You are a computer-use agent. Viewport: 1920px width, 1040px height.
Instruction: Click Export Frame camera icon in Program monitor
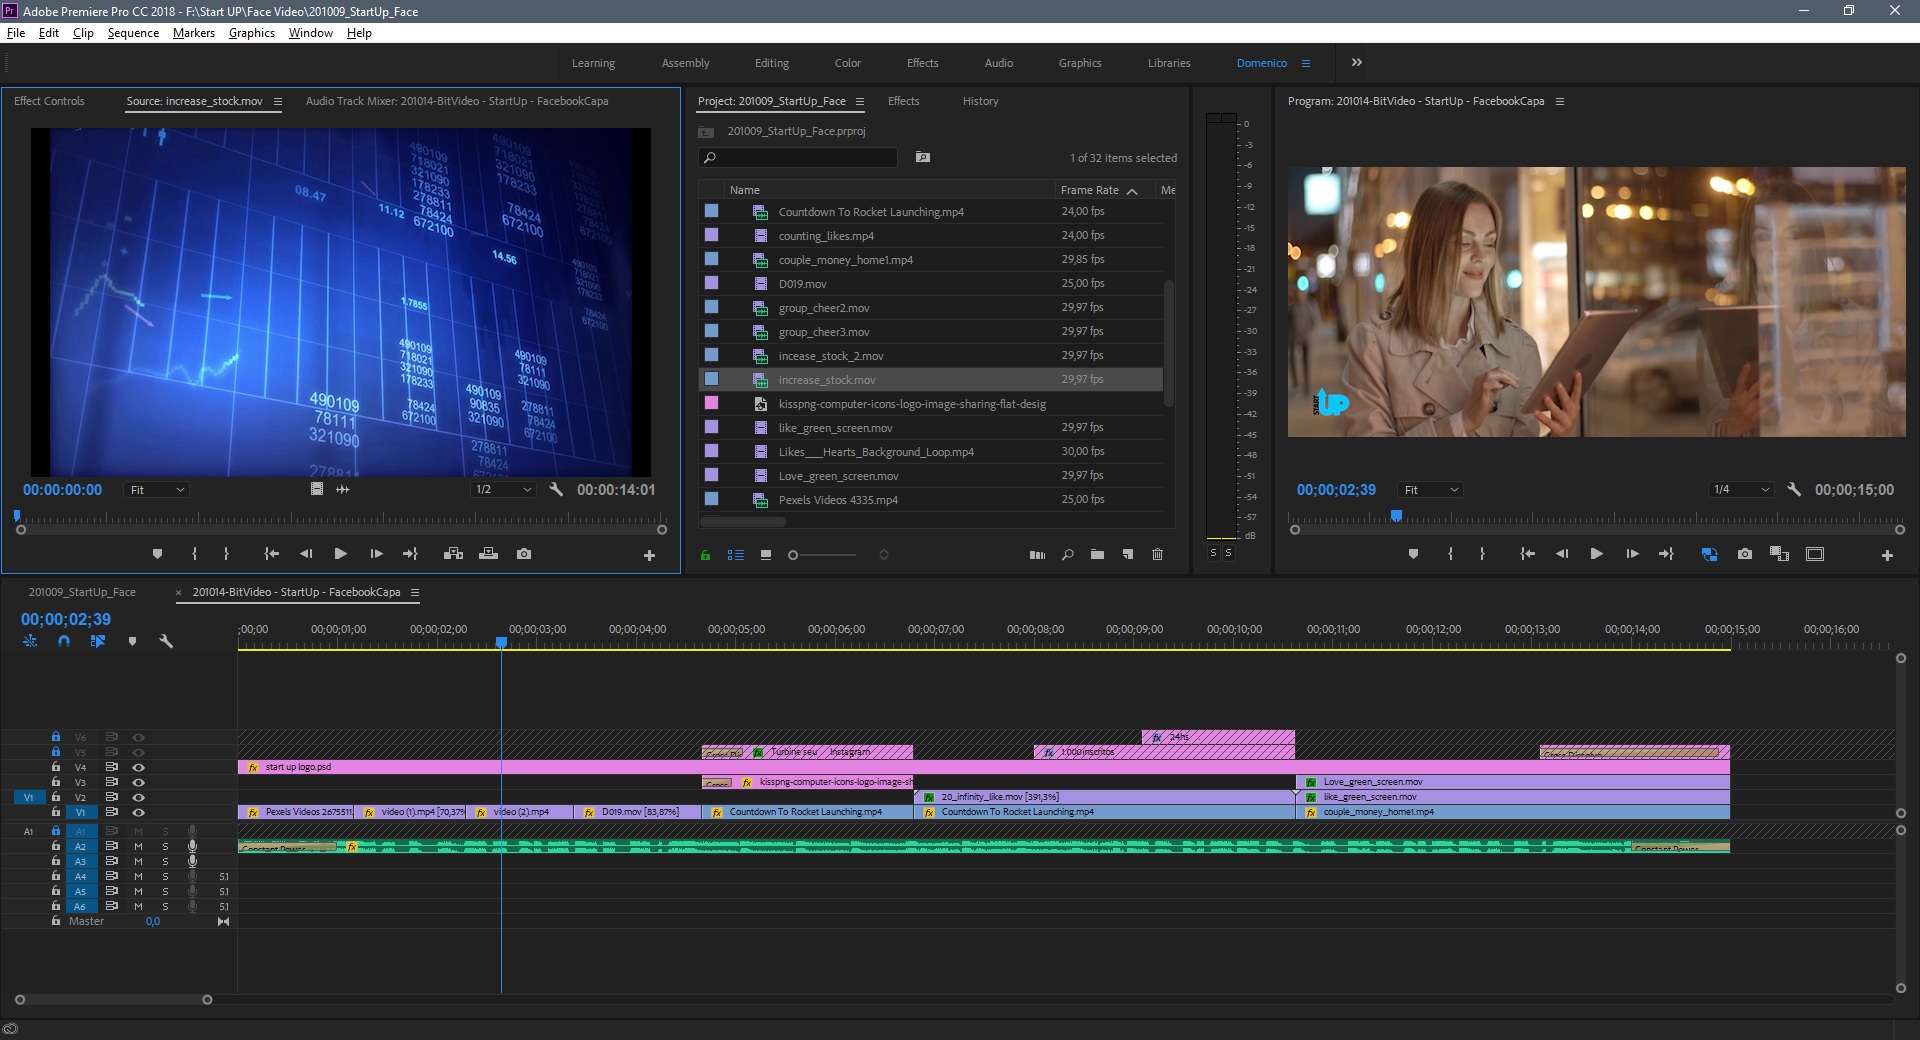pos(1745,554)
